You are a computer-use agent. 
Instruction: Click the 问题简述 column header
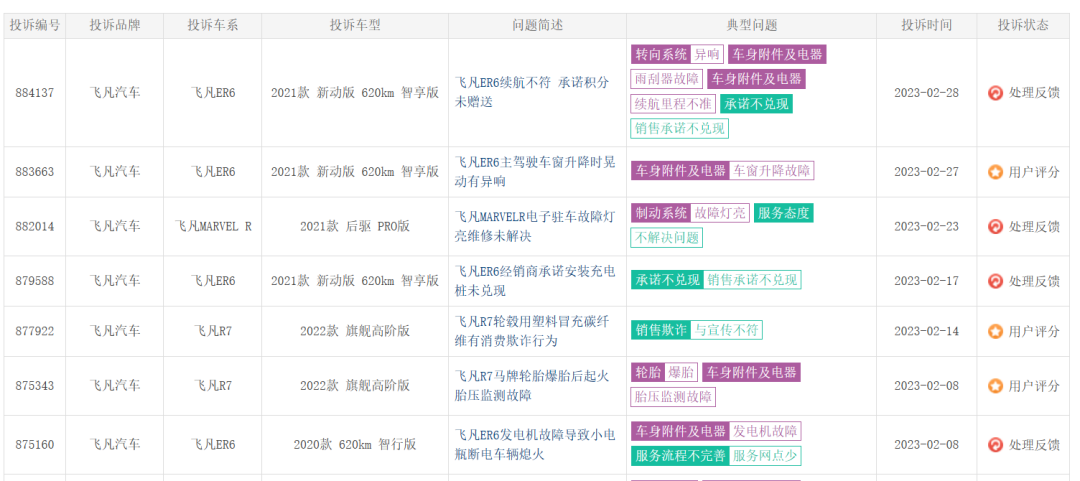537,25
